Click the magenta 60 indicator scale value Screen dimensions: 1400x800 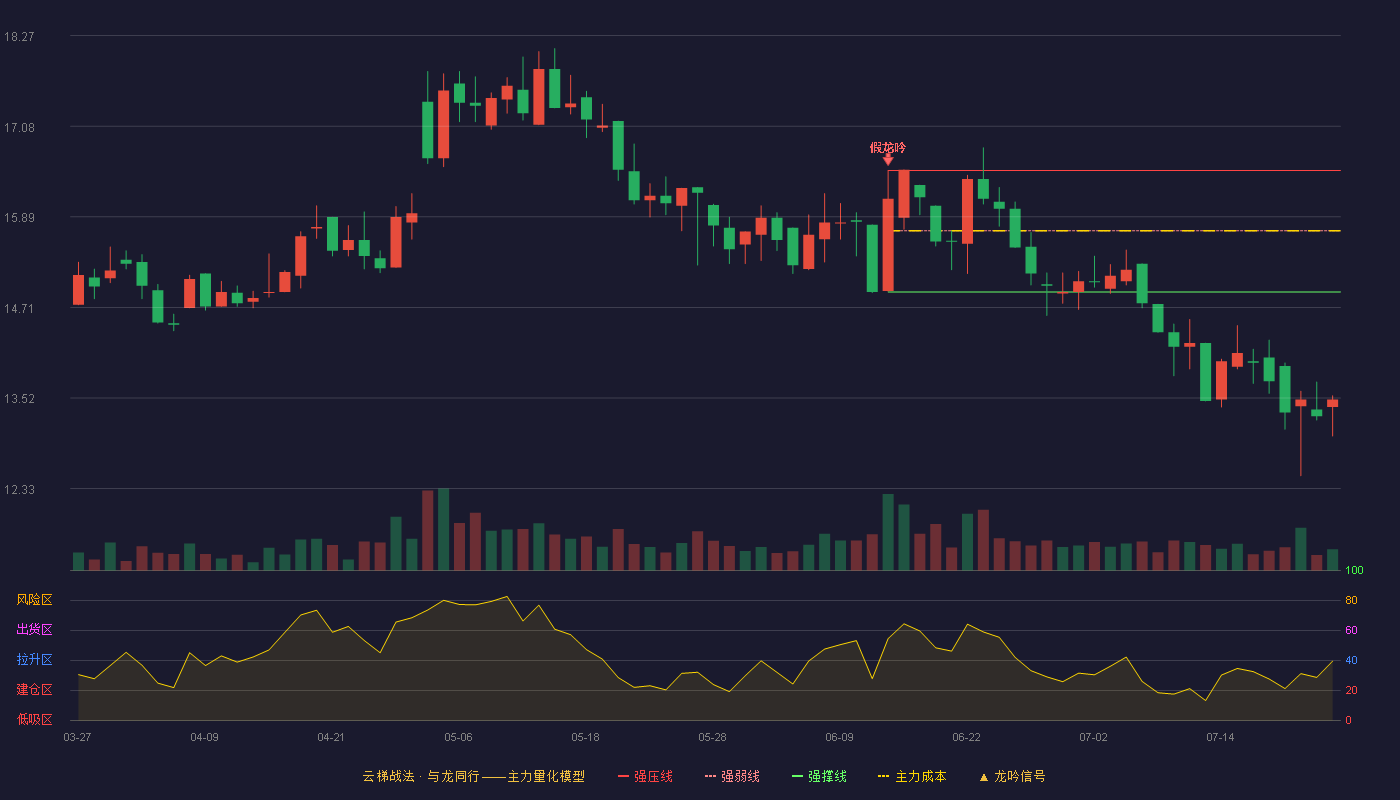[1351, 630]
